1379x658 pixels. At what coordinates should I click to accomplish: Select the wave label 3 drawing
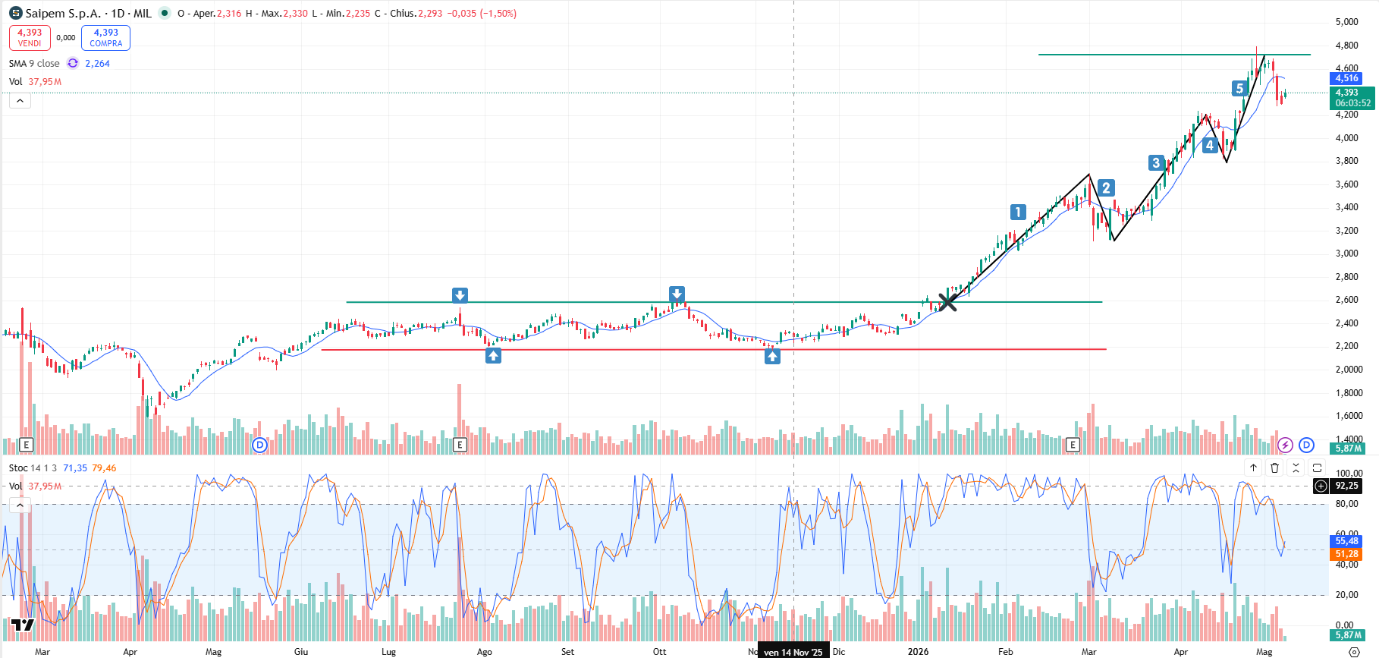pyautogui.click(x=1156, y=163)
